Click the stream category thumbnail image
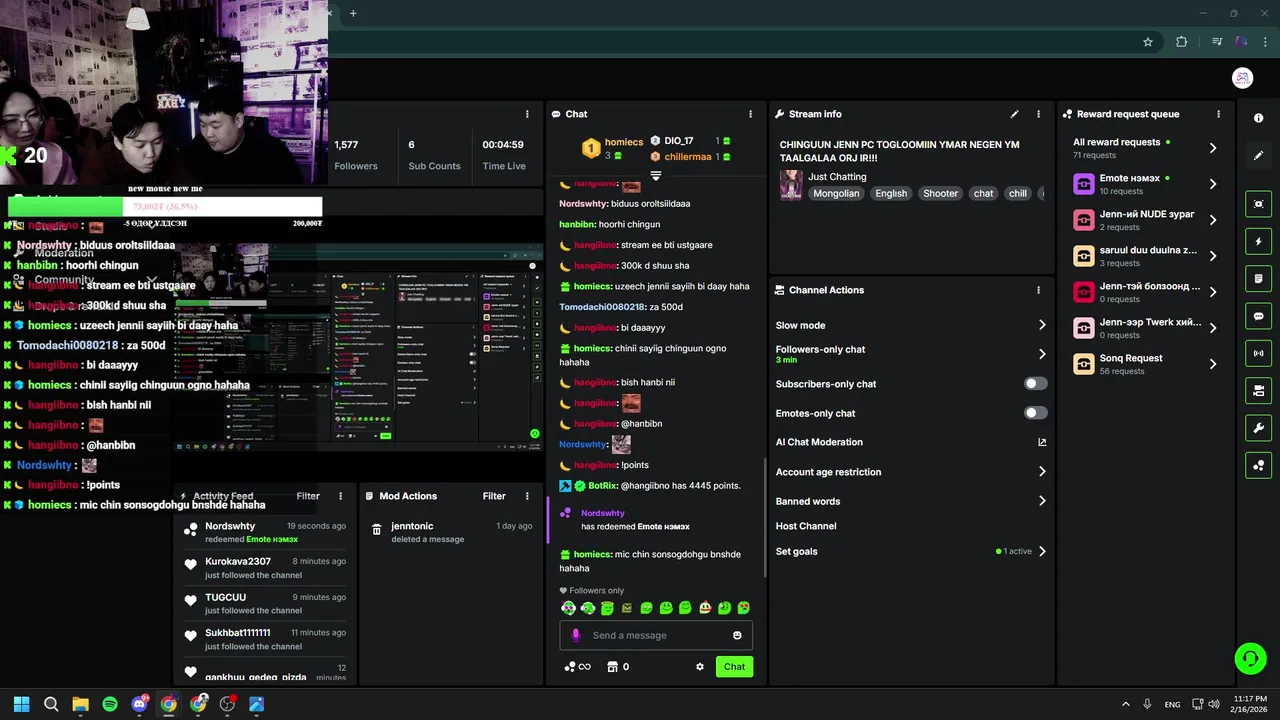1280x720 pixels. 791,185
